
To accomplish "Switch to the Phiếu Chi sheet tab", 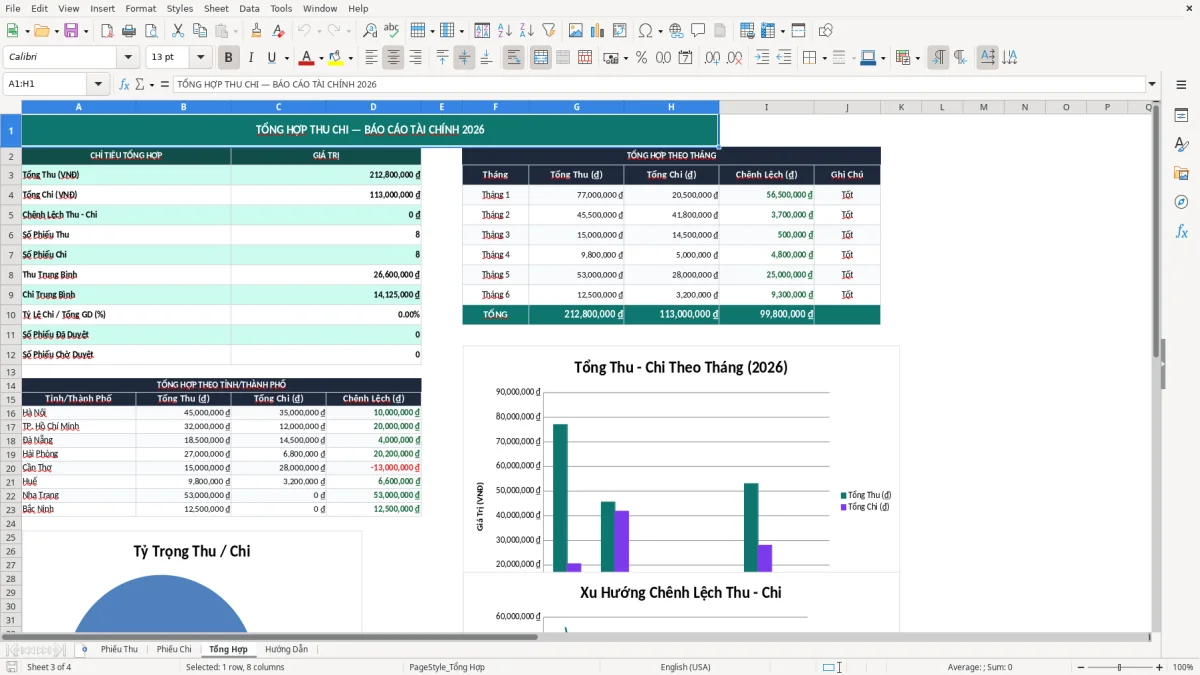I will [174, 649].
